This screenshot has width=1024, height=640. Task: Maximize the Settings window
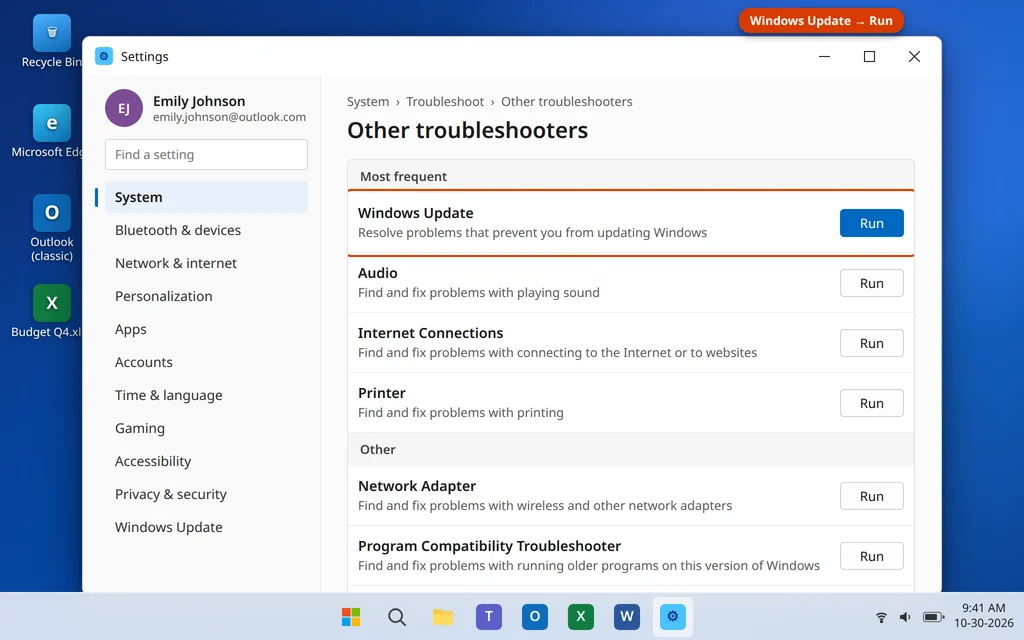(x=869, y=57)
